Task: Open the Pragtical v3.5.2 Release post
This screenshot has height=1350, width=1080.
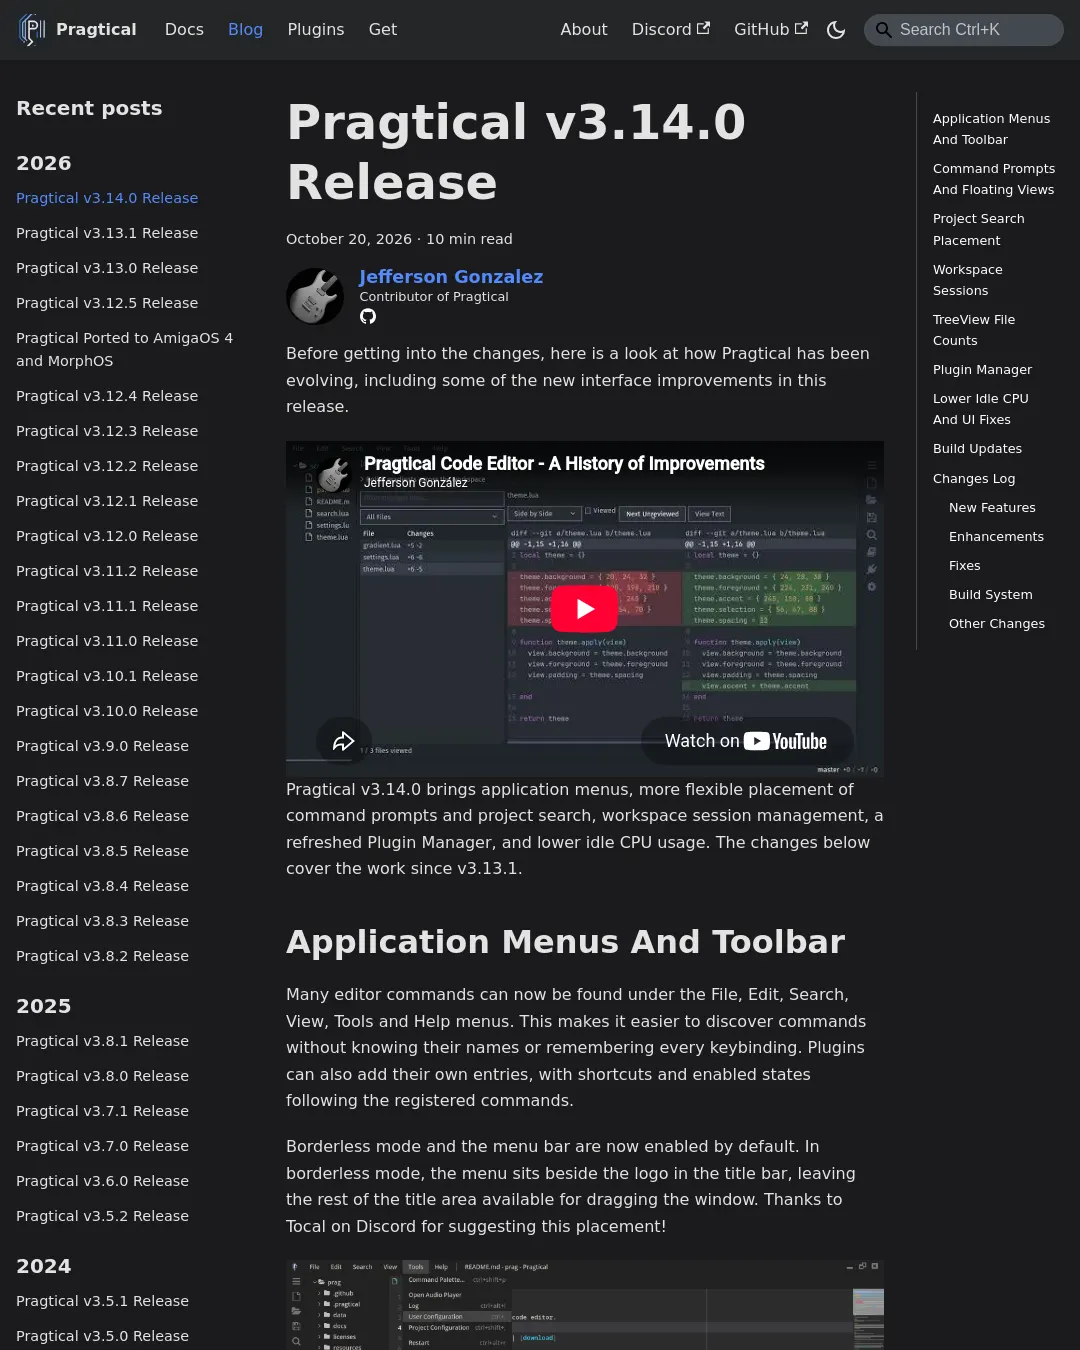Action: (102, 1216)
